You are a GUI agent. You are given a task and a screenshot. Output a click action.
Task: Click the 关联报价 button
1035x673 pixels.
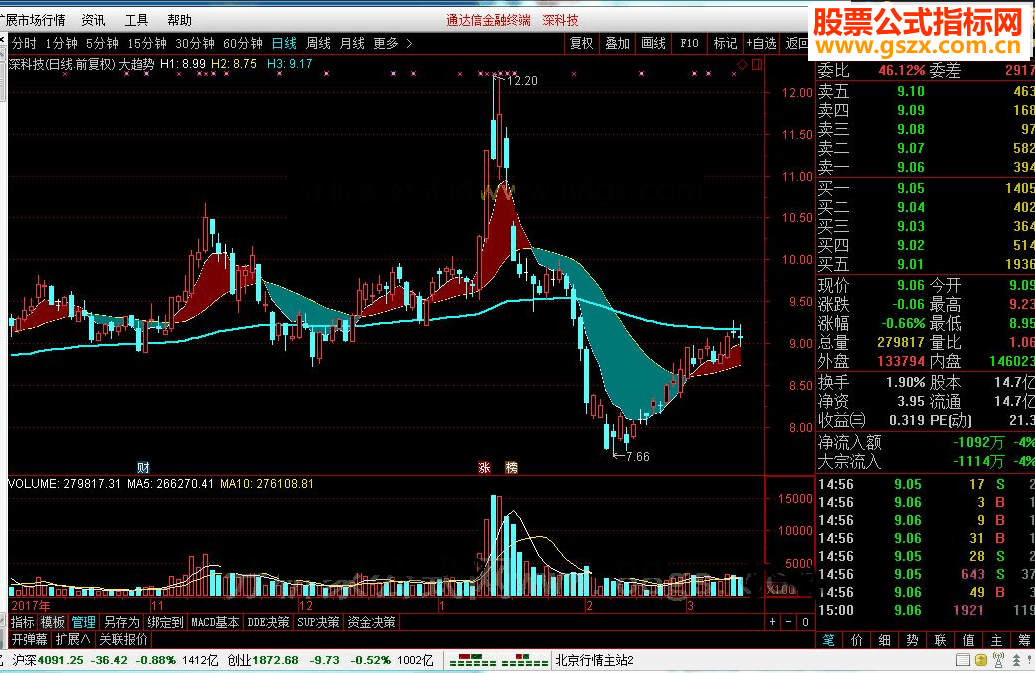(x=123, y=639)
